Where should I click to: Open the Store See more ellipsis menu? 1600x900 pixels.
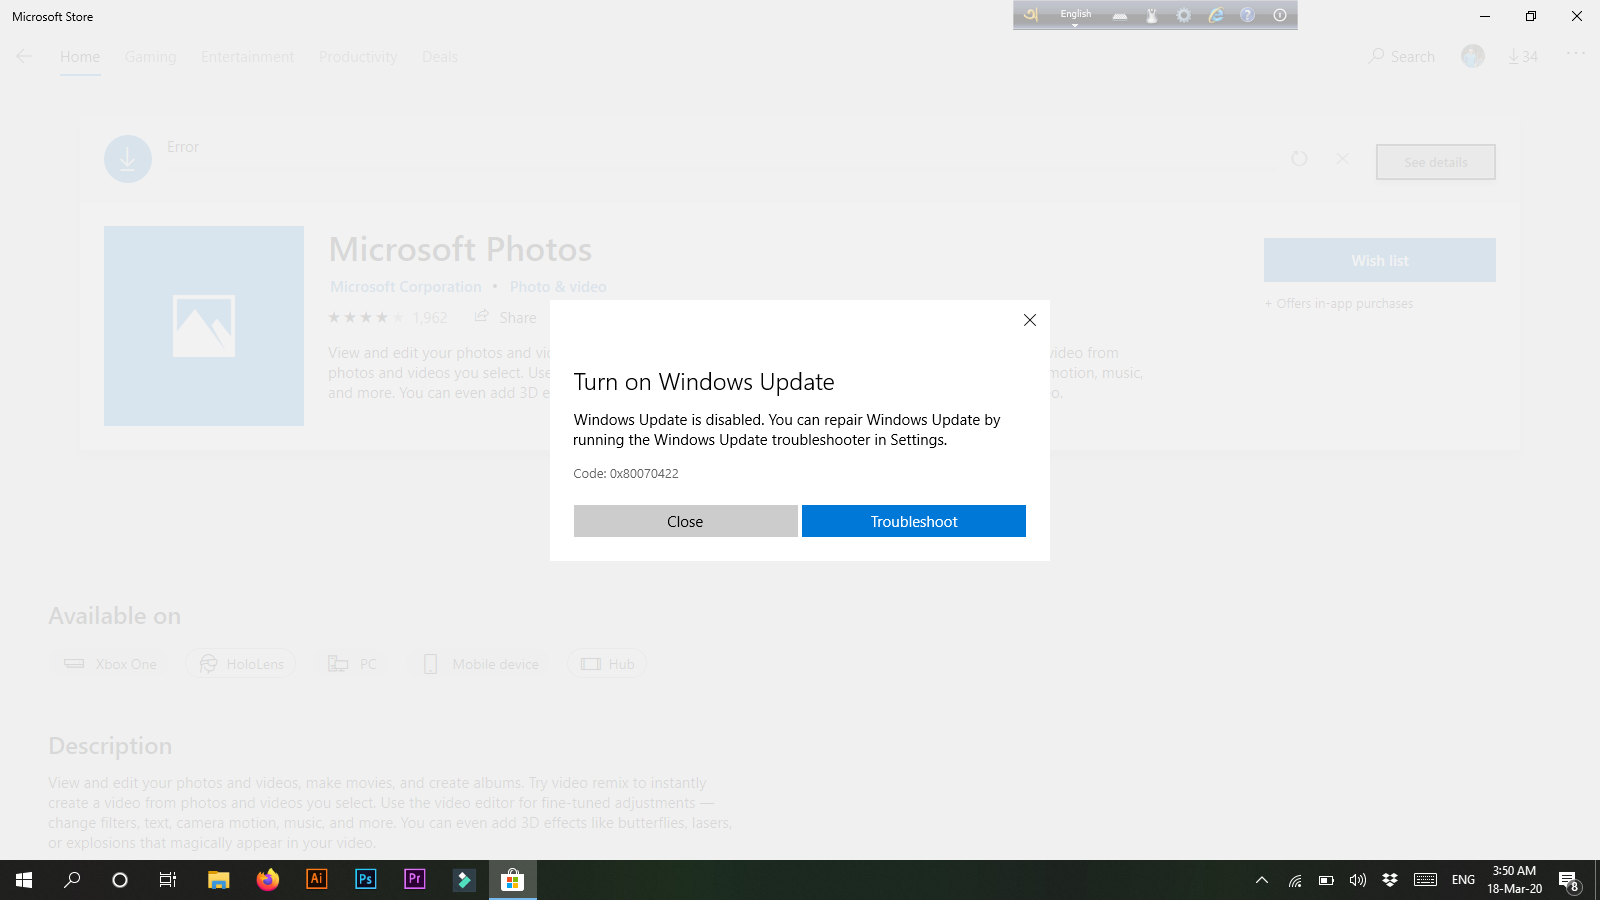pos(1576,54)
